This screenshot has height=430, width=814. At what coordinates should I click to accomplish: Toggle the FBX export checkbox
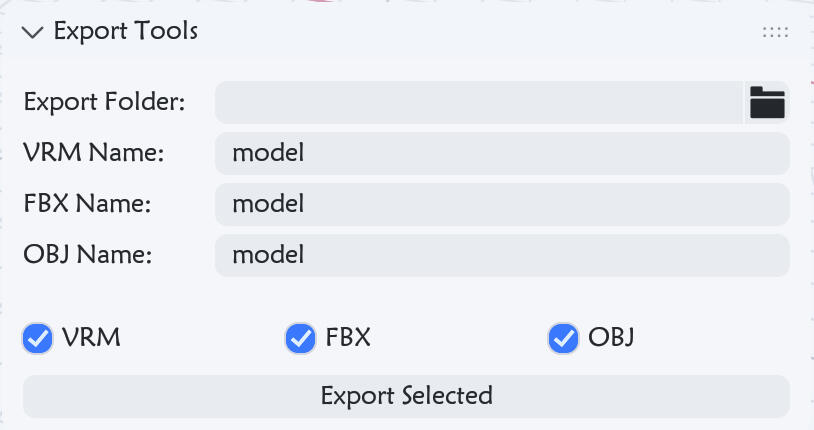point(300,339)
